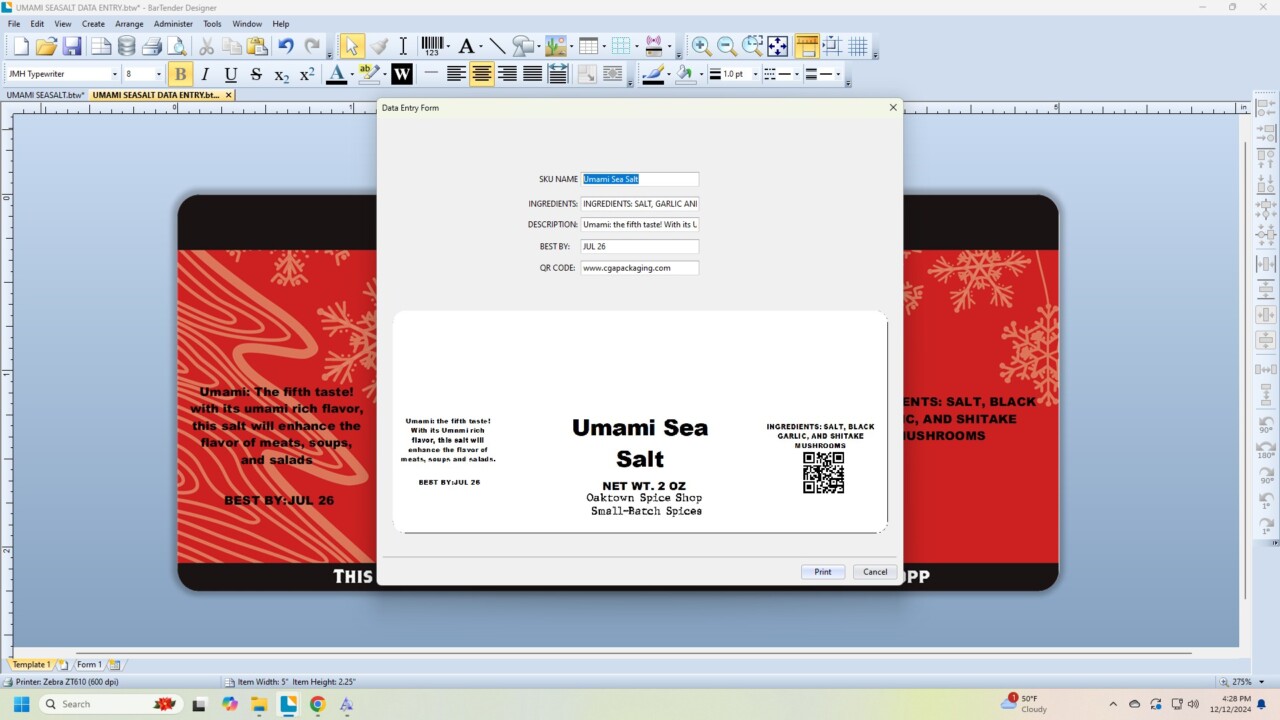Click Cancel in the Data Entry Form
1280x720 pixels.
(875, 572)
